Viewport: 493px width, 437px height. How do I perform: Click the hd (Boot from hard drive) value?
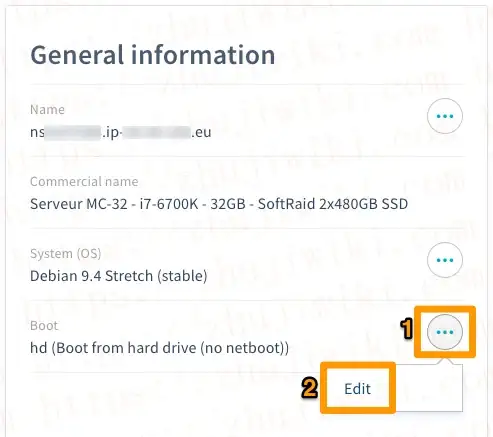point(159,348)
